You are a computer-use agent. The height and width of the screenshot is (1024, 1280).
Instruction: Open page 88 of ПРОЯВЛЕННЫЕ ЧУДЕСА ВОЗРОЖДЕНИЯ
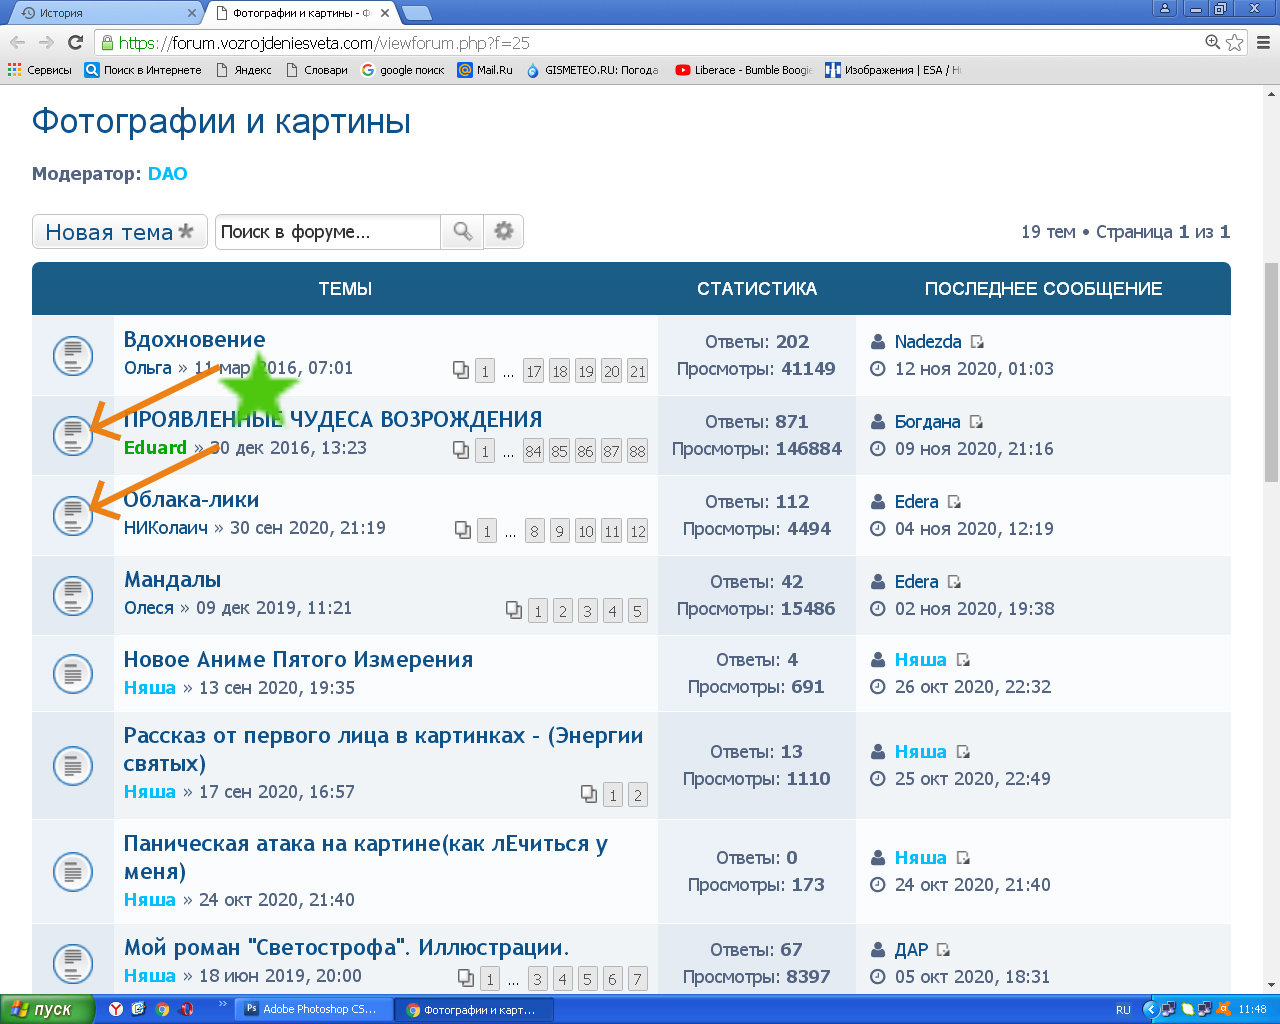pyautogui.click(x=637, y=451)
